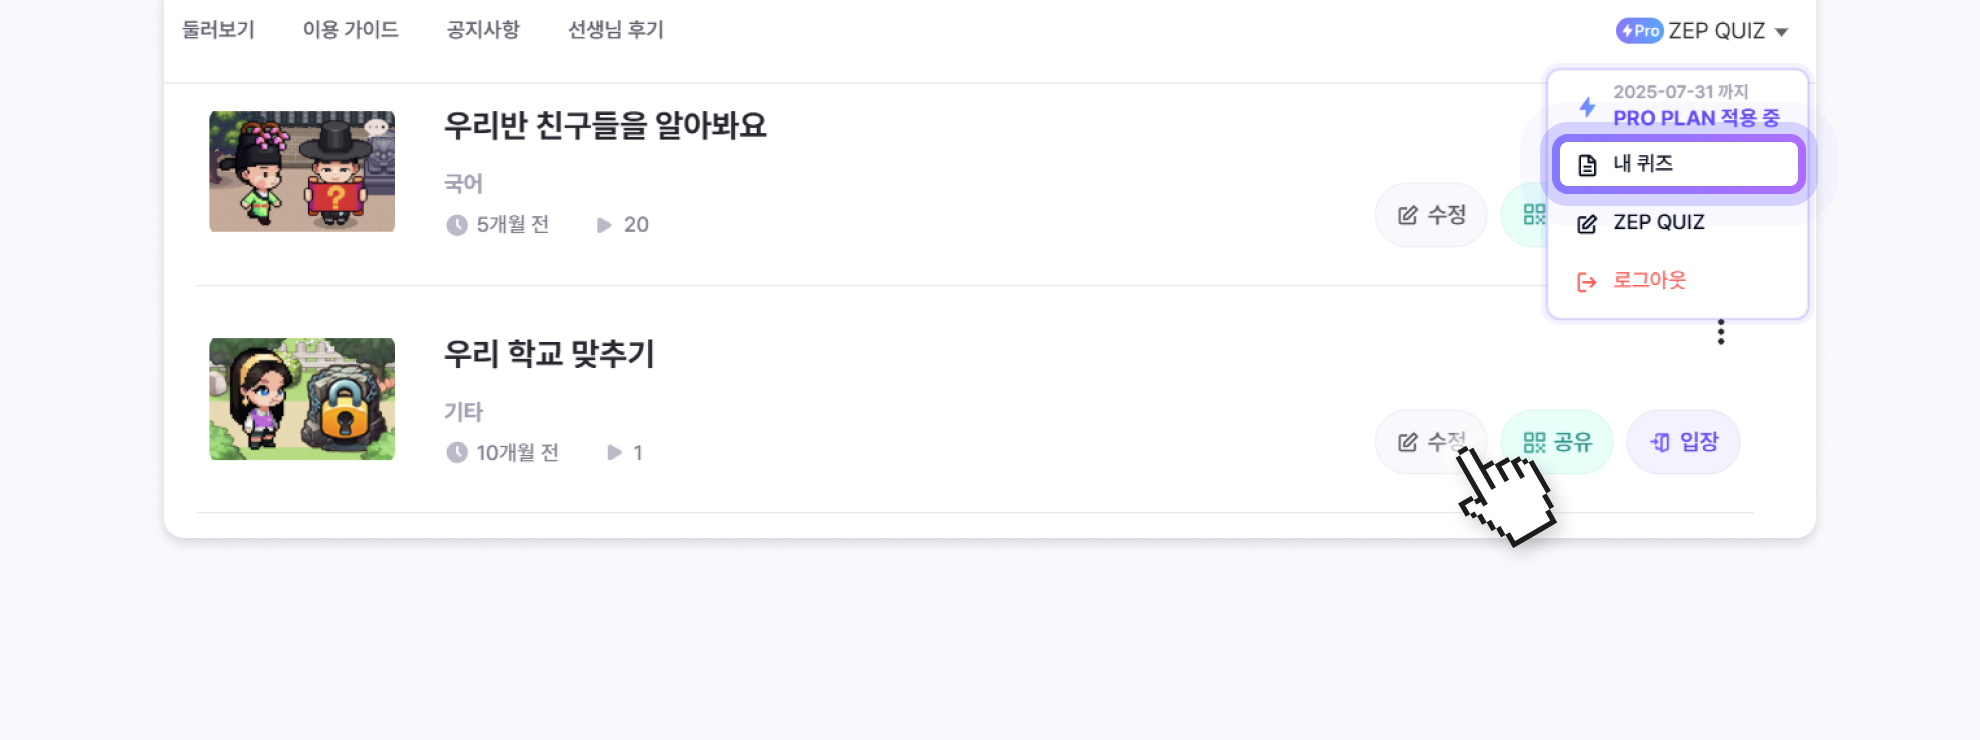Click 로그아웃 to sign out
This screenshot has width=1980, height=740.
pyautogui.click(x=1648, y=280)
